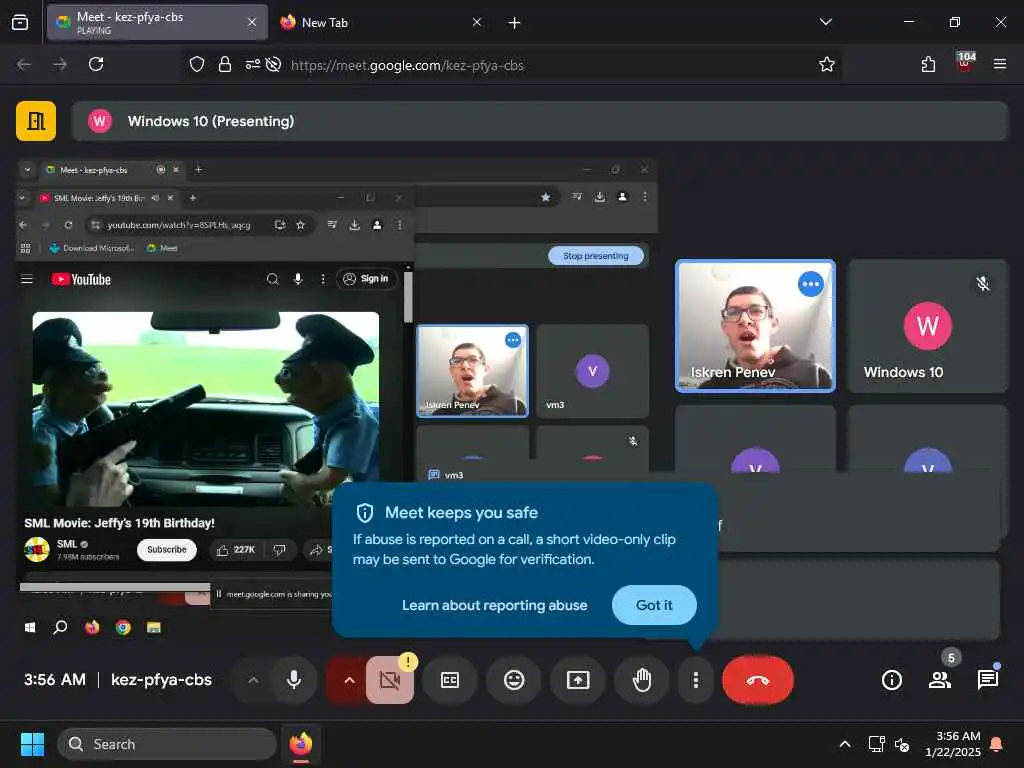Click the network status tray icon

click(876, 744)
